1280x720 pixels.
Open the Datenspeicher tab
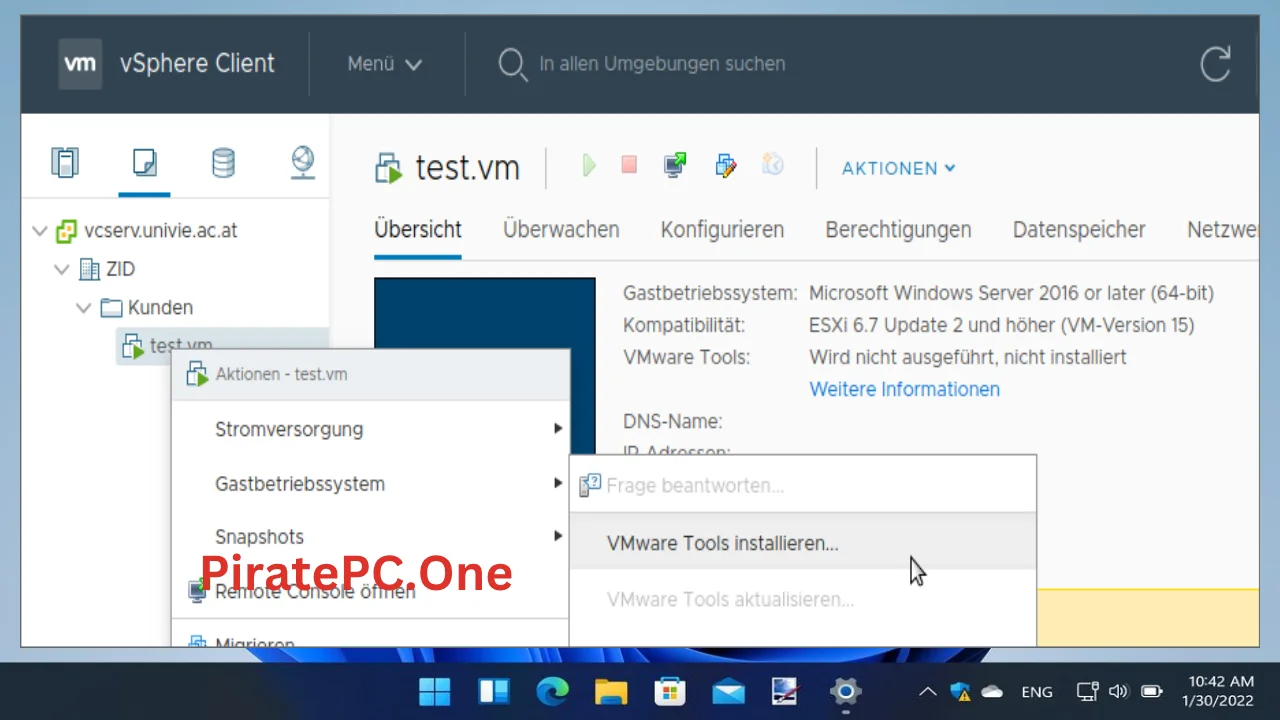click(x=1079, y=230)
